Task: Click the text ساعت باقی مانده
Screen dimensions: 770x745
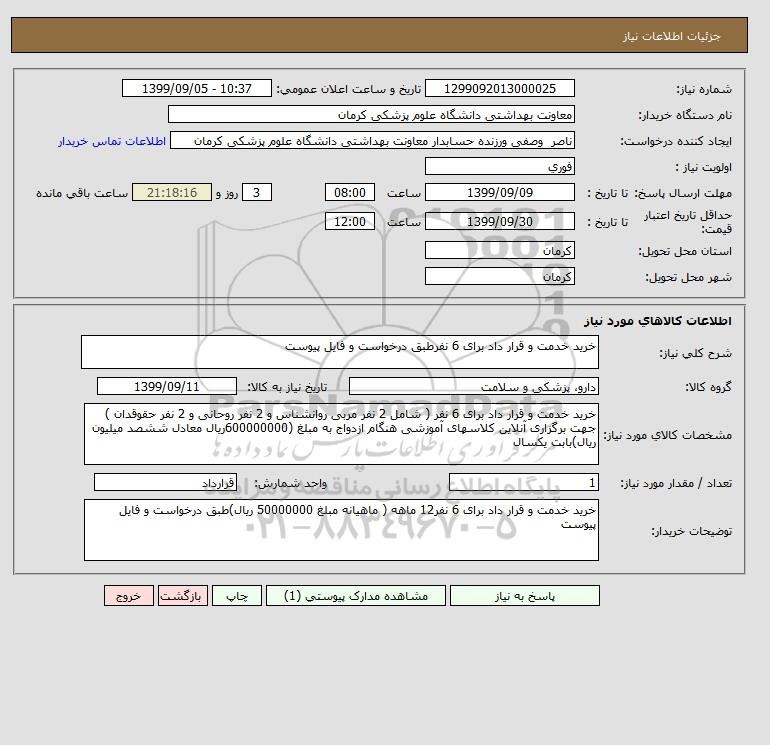Action: (x=82, y=193)
